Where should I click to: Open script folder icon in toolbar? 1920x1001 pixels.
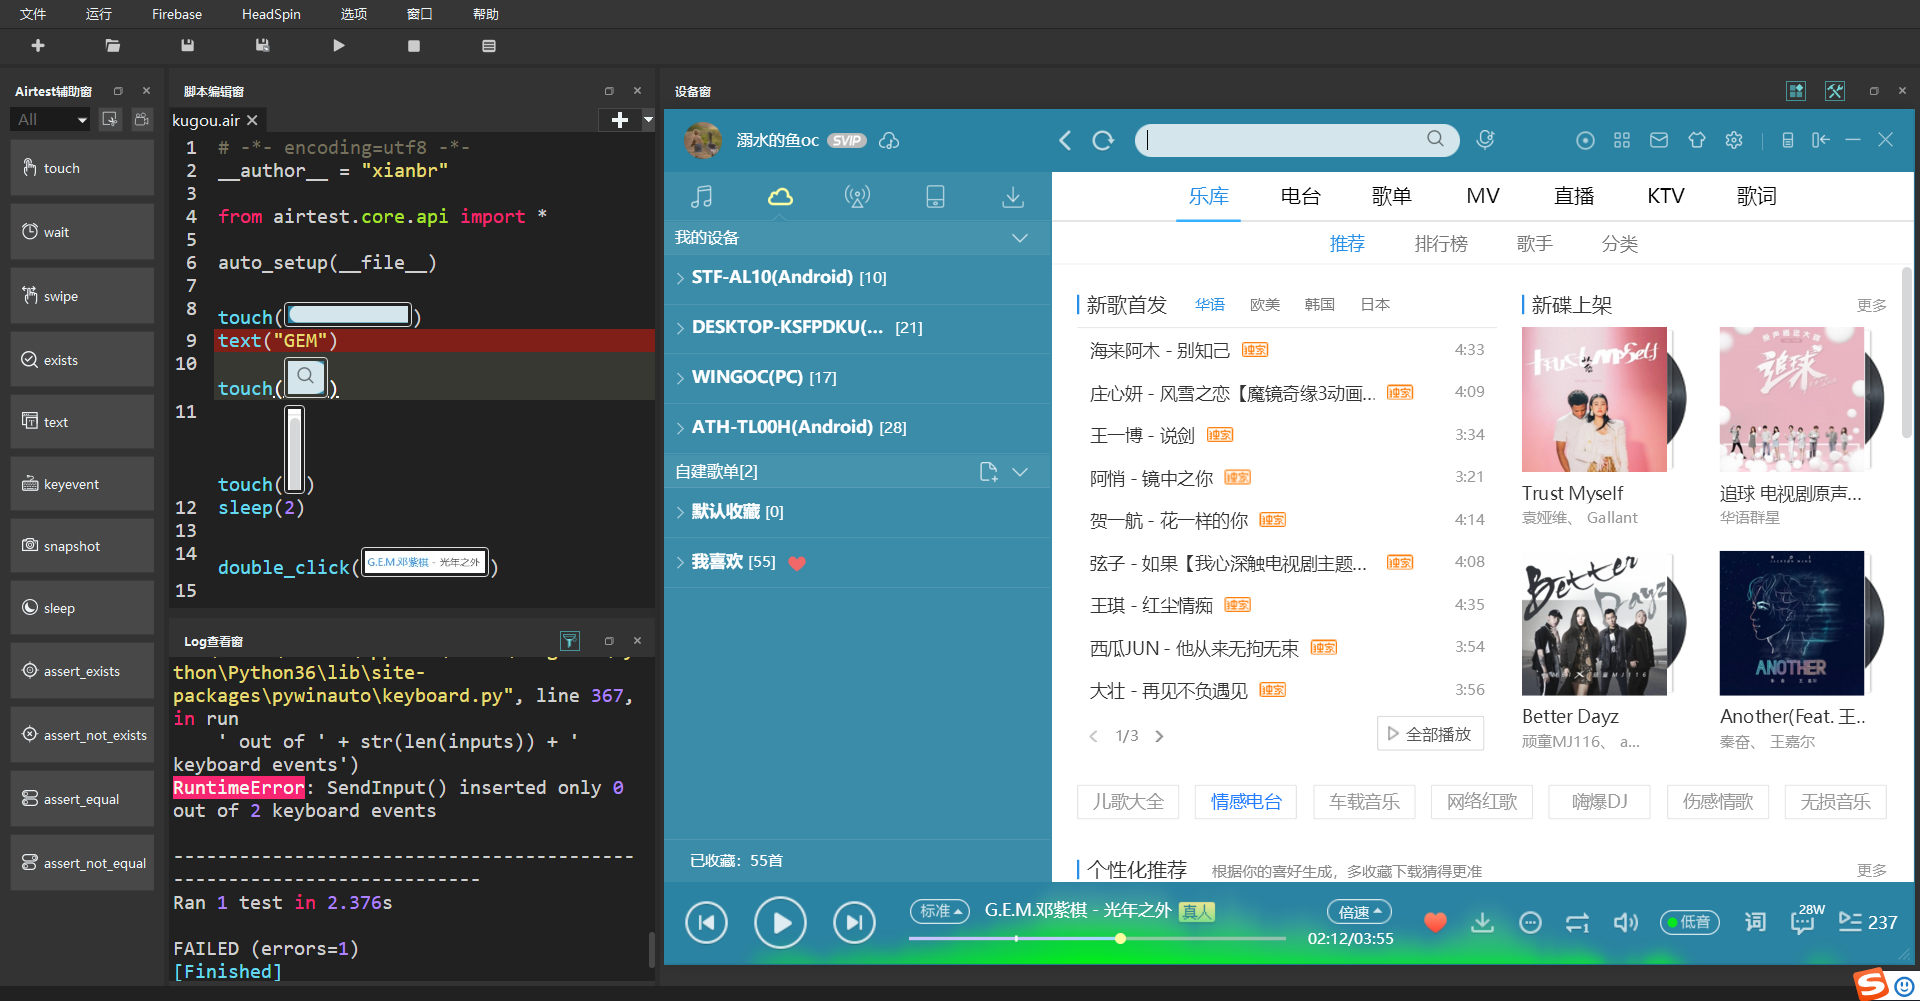113,46
